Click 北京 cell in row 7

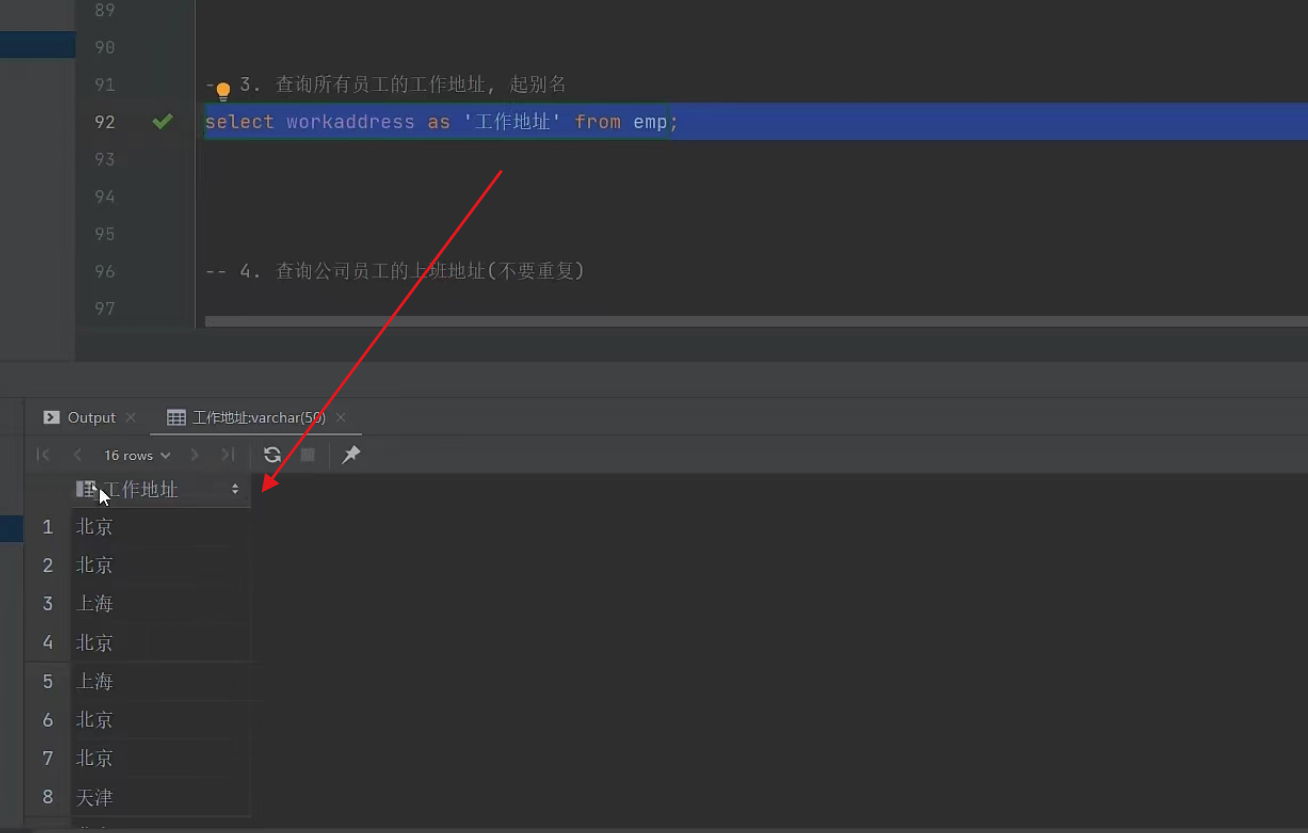pos(161,758)
